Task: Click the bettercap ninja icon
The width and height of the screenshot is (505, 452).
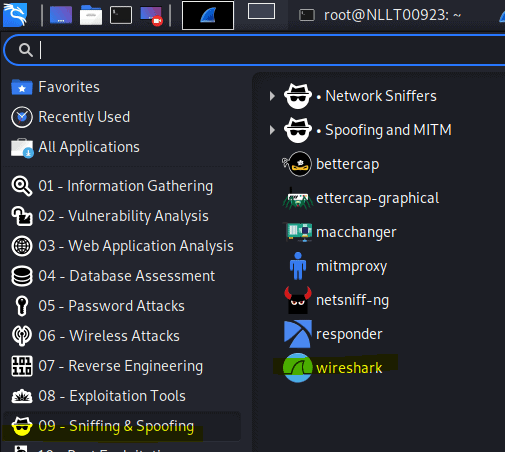Action: 297,164
